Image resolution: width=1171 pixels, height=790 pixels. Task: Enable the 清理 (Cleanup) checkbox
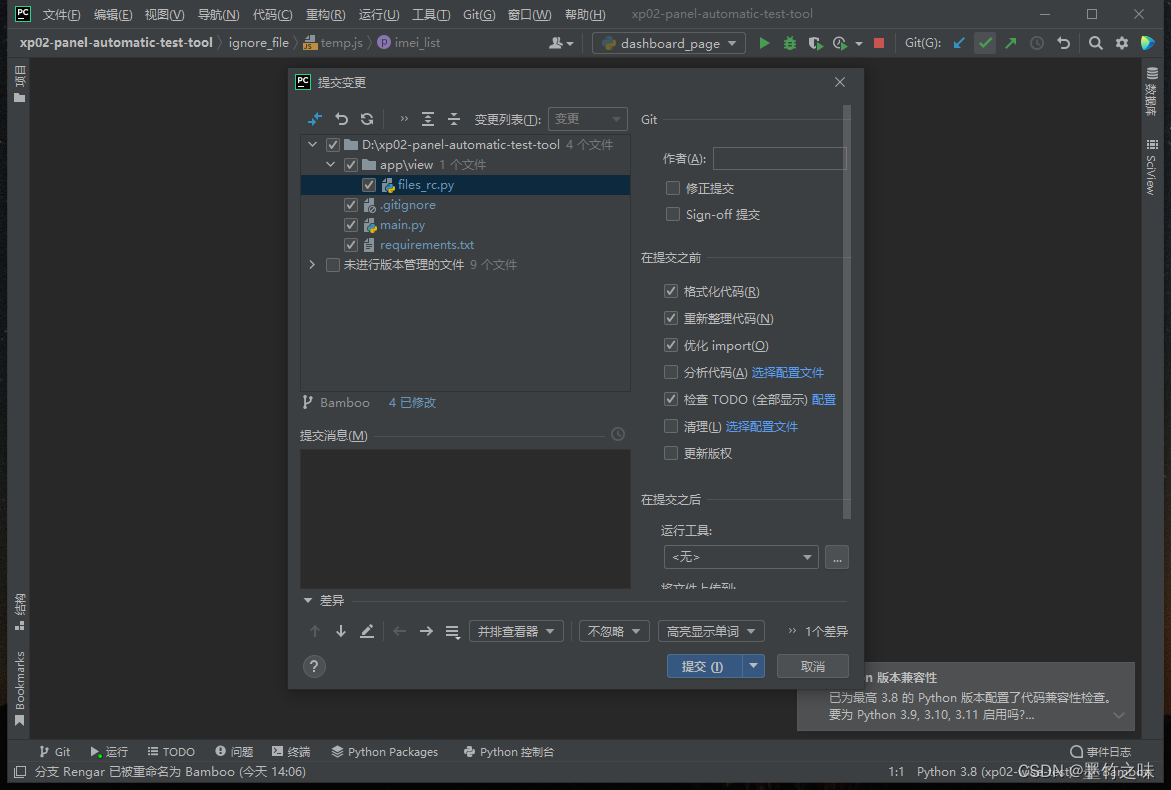671,425
